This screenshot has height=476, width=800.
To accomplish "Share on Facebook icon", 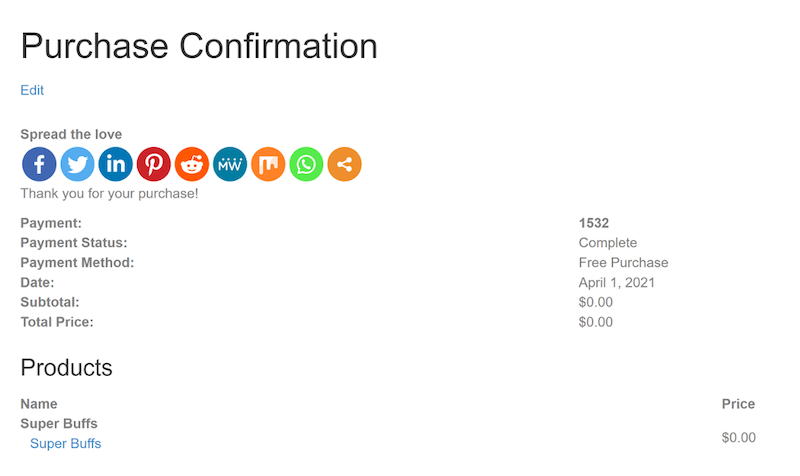I will point(39,164).
